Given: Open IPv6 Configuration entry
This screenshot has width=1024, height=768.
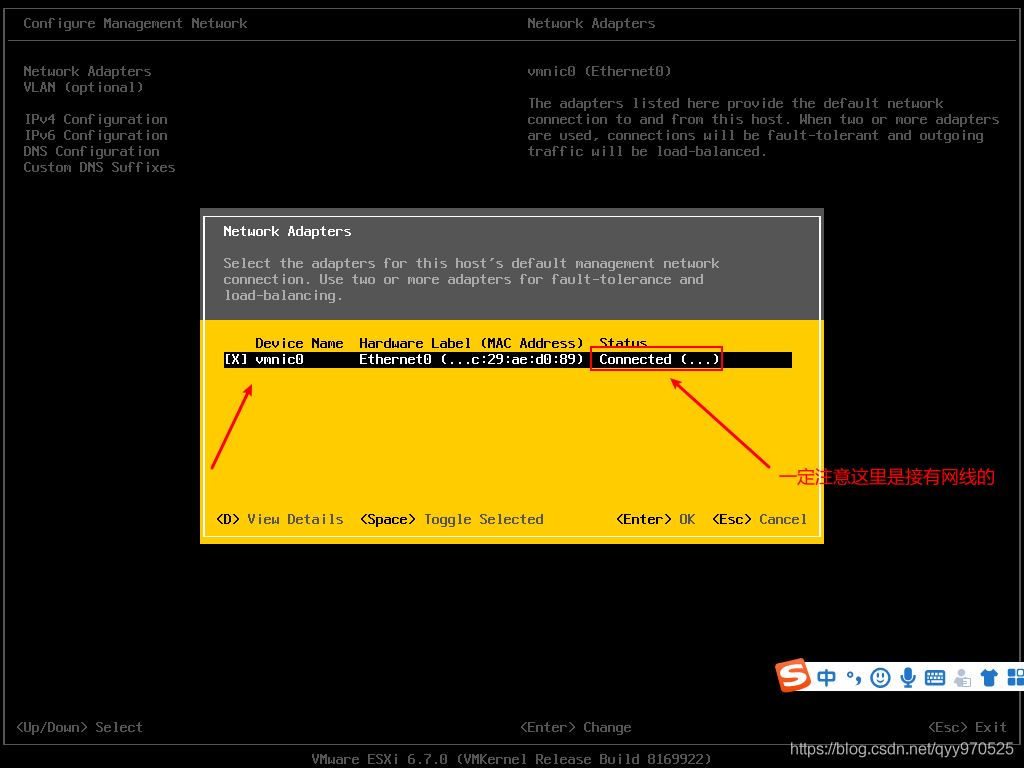Looking at the screenshot, I should tap(95, 135).
